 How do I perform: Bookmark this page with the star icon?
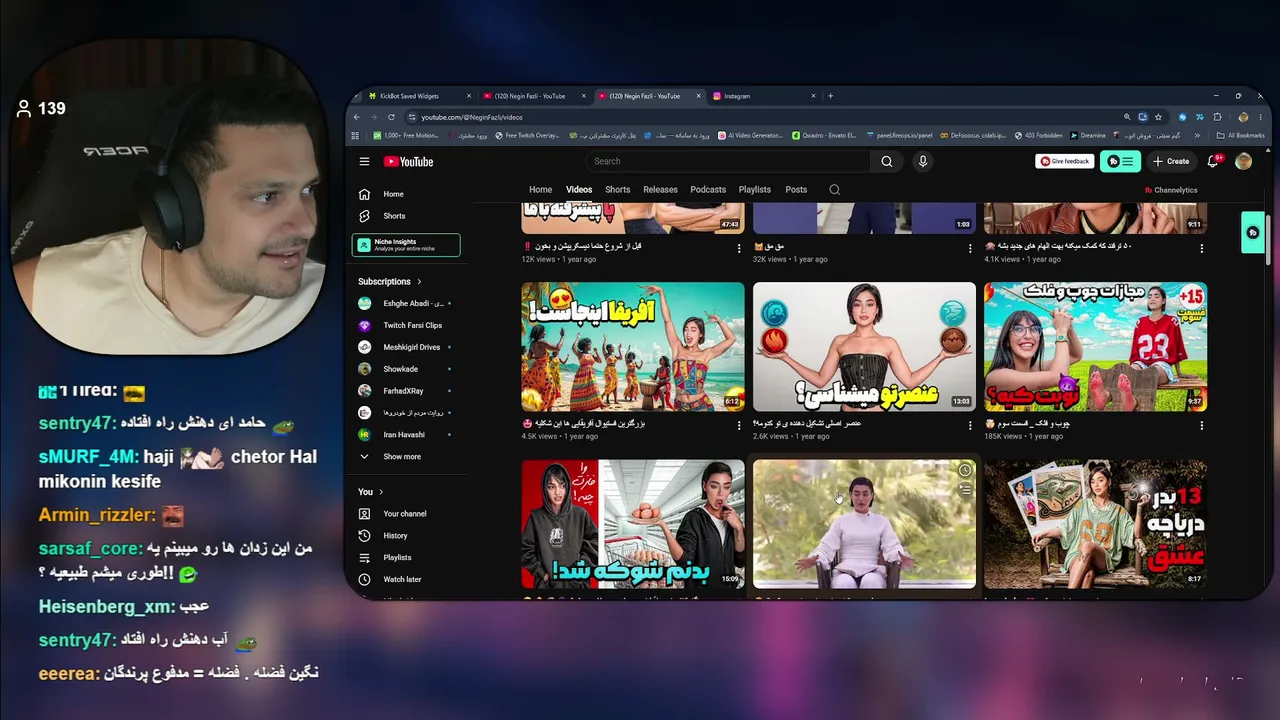[1158, 117]
